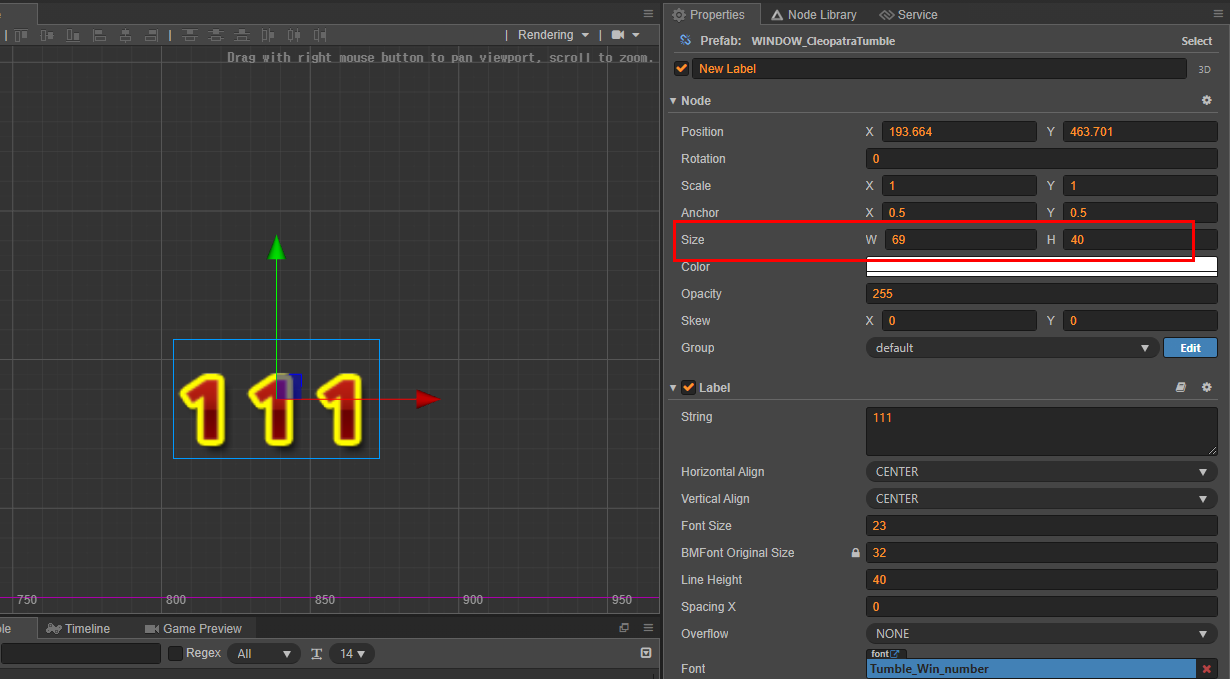The width and height of the screenshot is (1230, 679).
Task: Open the scene panel hamburger menu
Action: [648, 13]
